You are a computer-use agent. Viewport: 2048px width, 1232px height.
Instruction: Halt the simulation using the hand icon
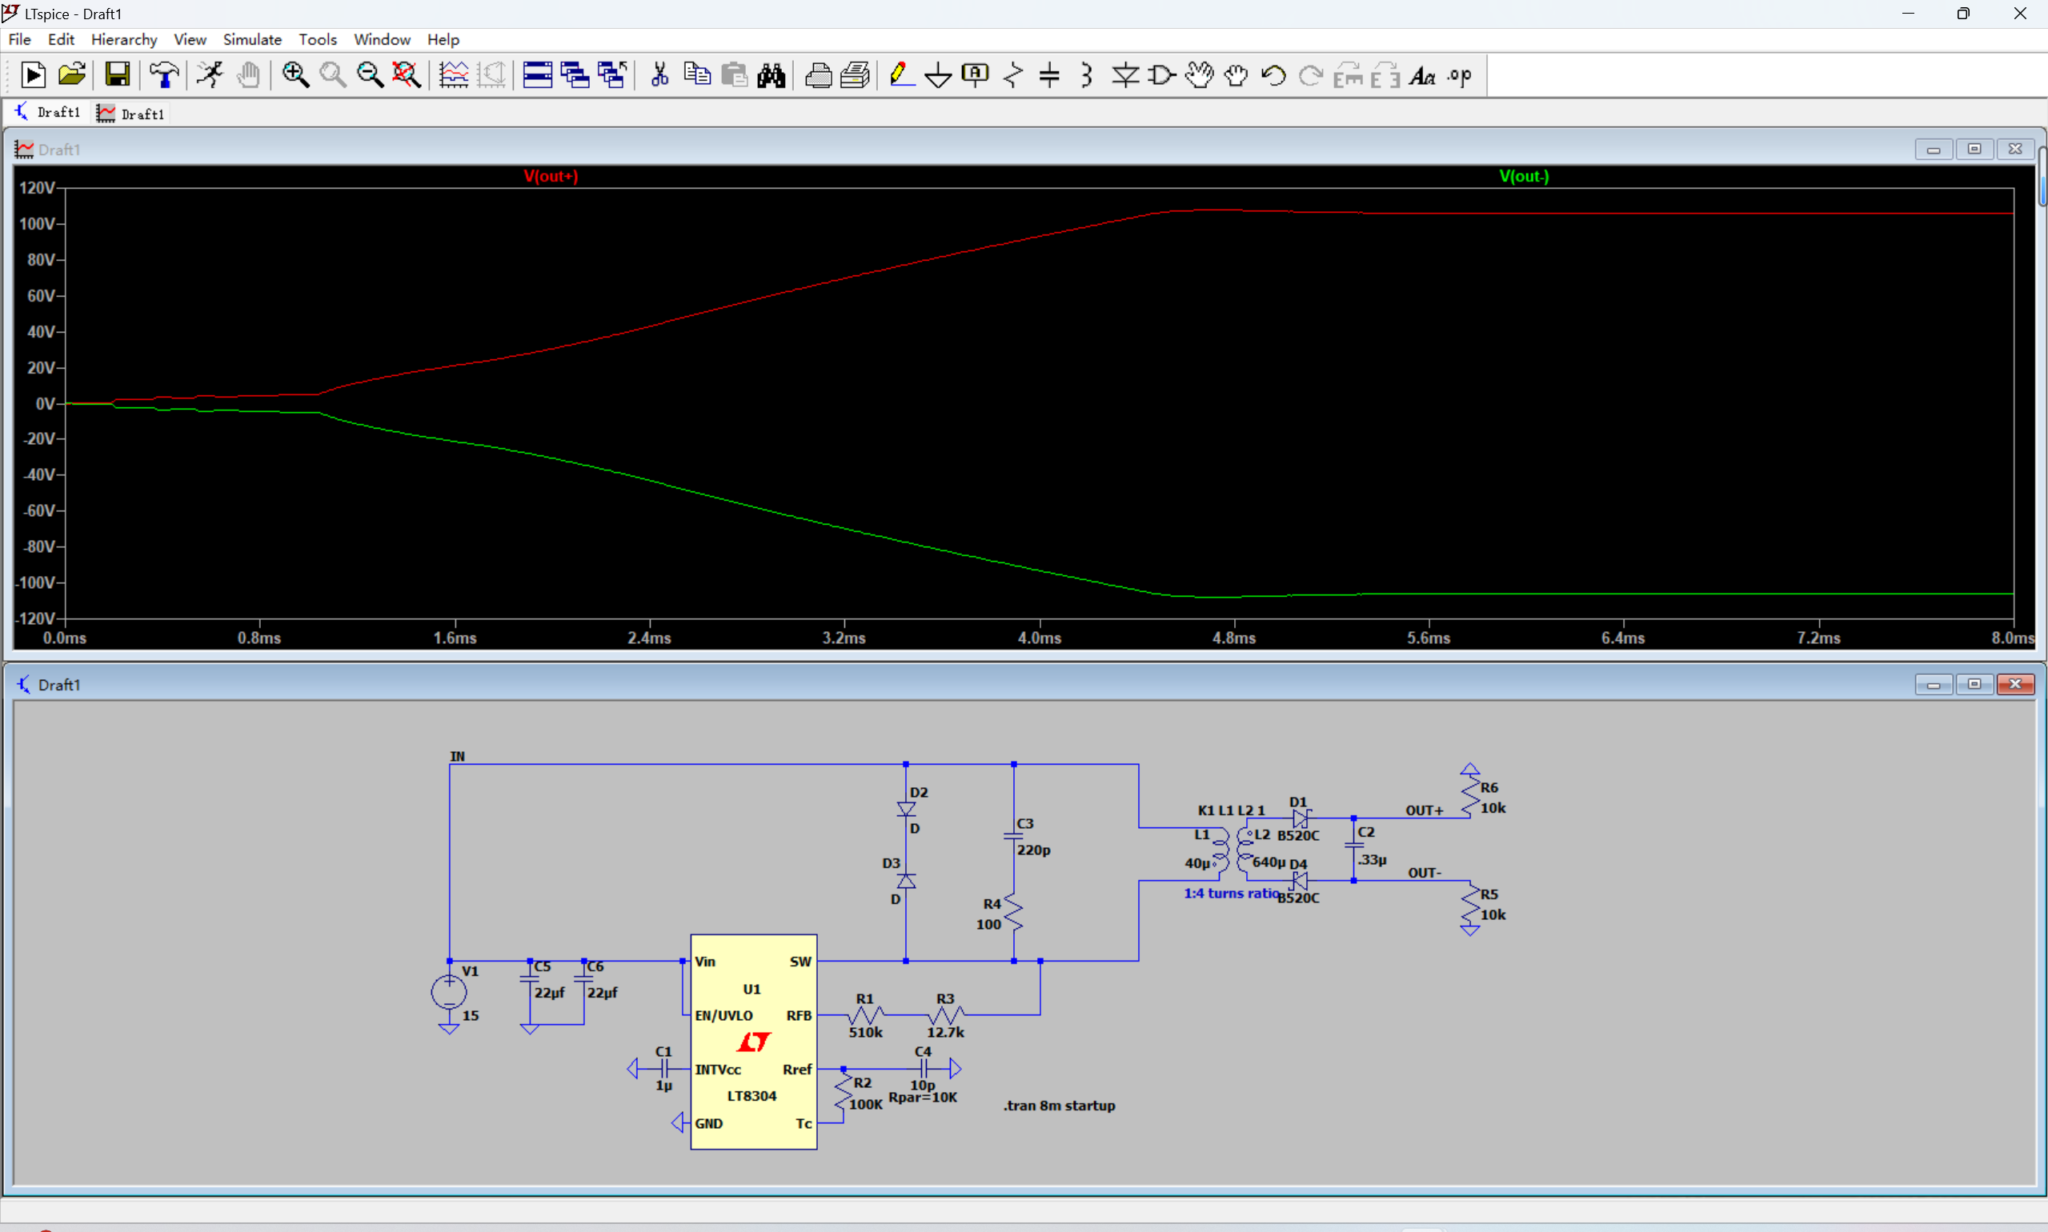(247, 75)
